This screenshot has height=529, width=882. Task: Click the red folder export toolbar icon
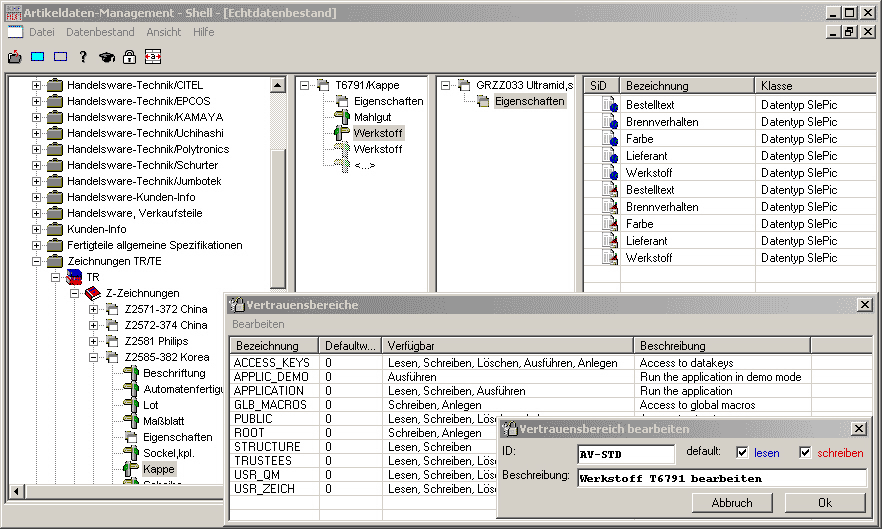click(15, 56)
